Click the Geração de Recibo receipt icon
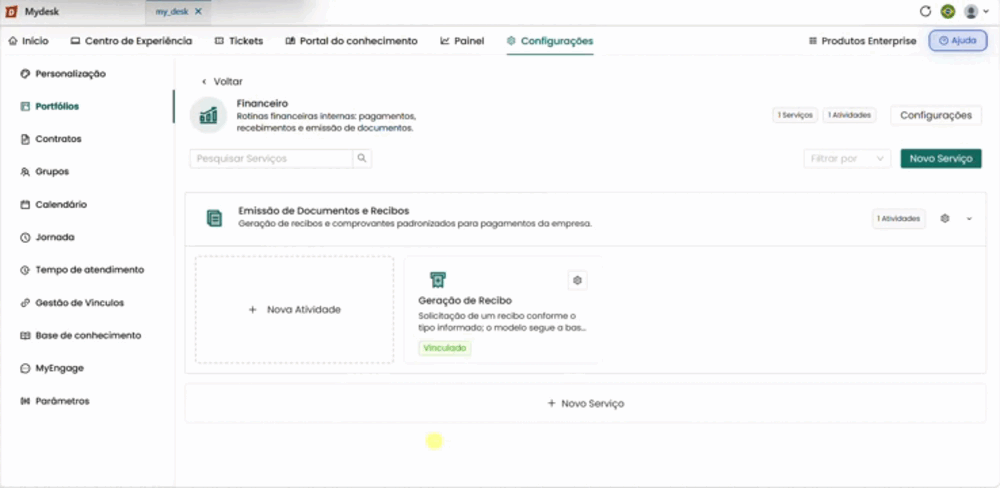The height and width of the screenshot is (488, 1000). [438, 279]
